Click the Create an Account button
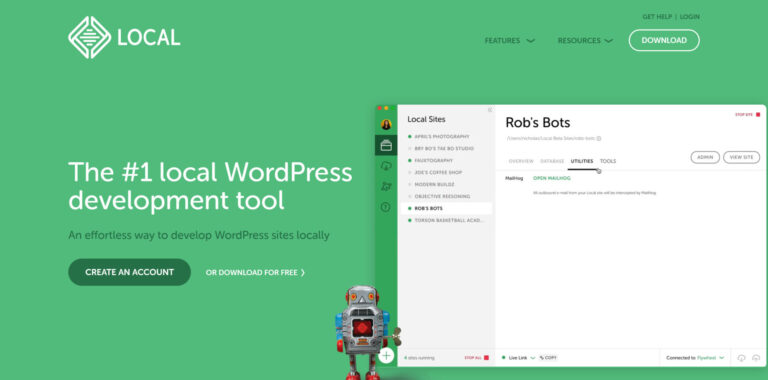This screenshot has width=768, height=380. pos(129,272)
